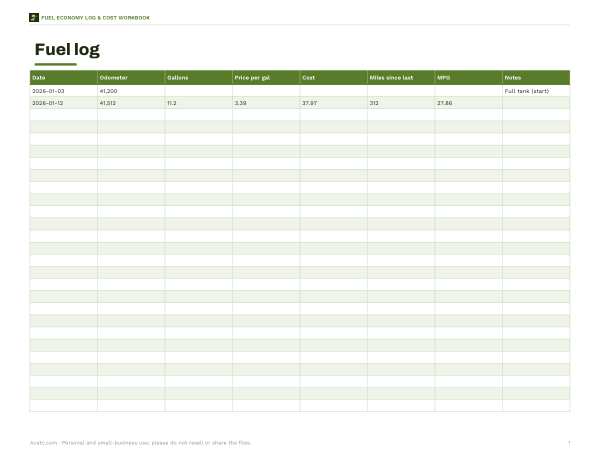Select the miles since last cell '312'
Viewport: 600px width, 464px height.
point(401,103)
